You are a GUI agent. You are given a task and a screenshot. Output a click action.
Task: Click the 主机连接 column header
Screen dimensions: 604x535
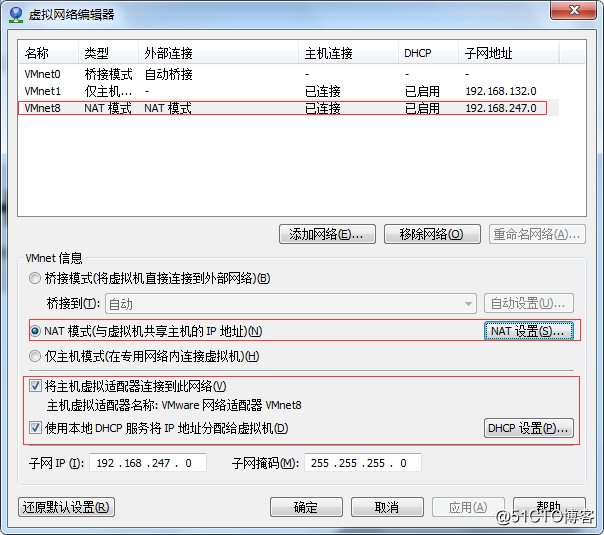point(348,53)
